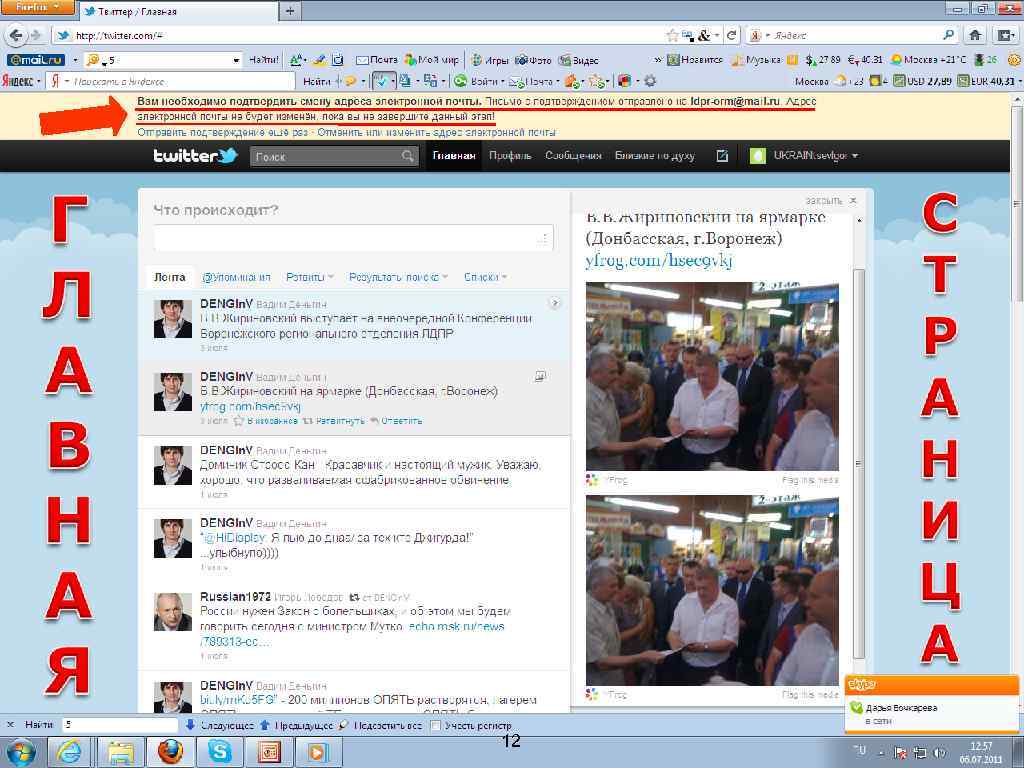Open Музыка in the Mail.ru toolbar
The width and height of the screenshot is (1024, 768).
[x=756, y=60]
